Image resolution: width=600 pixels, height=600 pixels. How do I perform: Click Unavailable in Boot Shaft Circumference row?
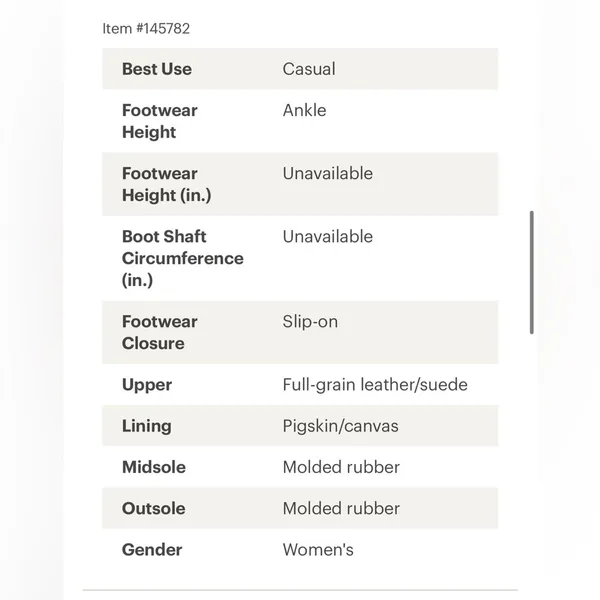coord(328,236)
